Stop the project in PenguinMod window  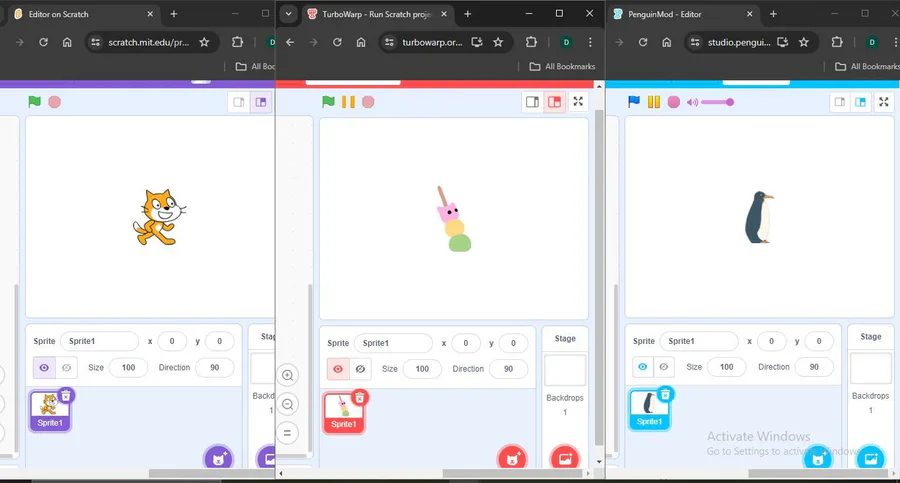pyautogui.click(x=674, y=102)
